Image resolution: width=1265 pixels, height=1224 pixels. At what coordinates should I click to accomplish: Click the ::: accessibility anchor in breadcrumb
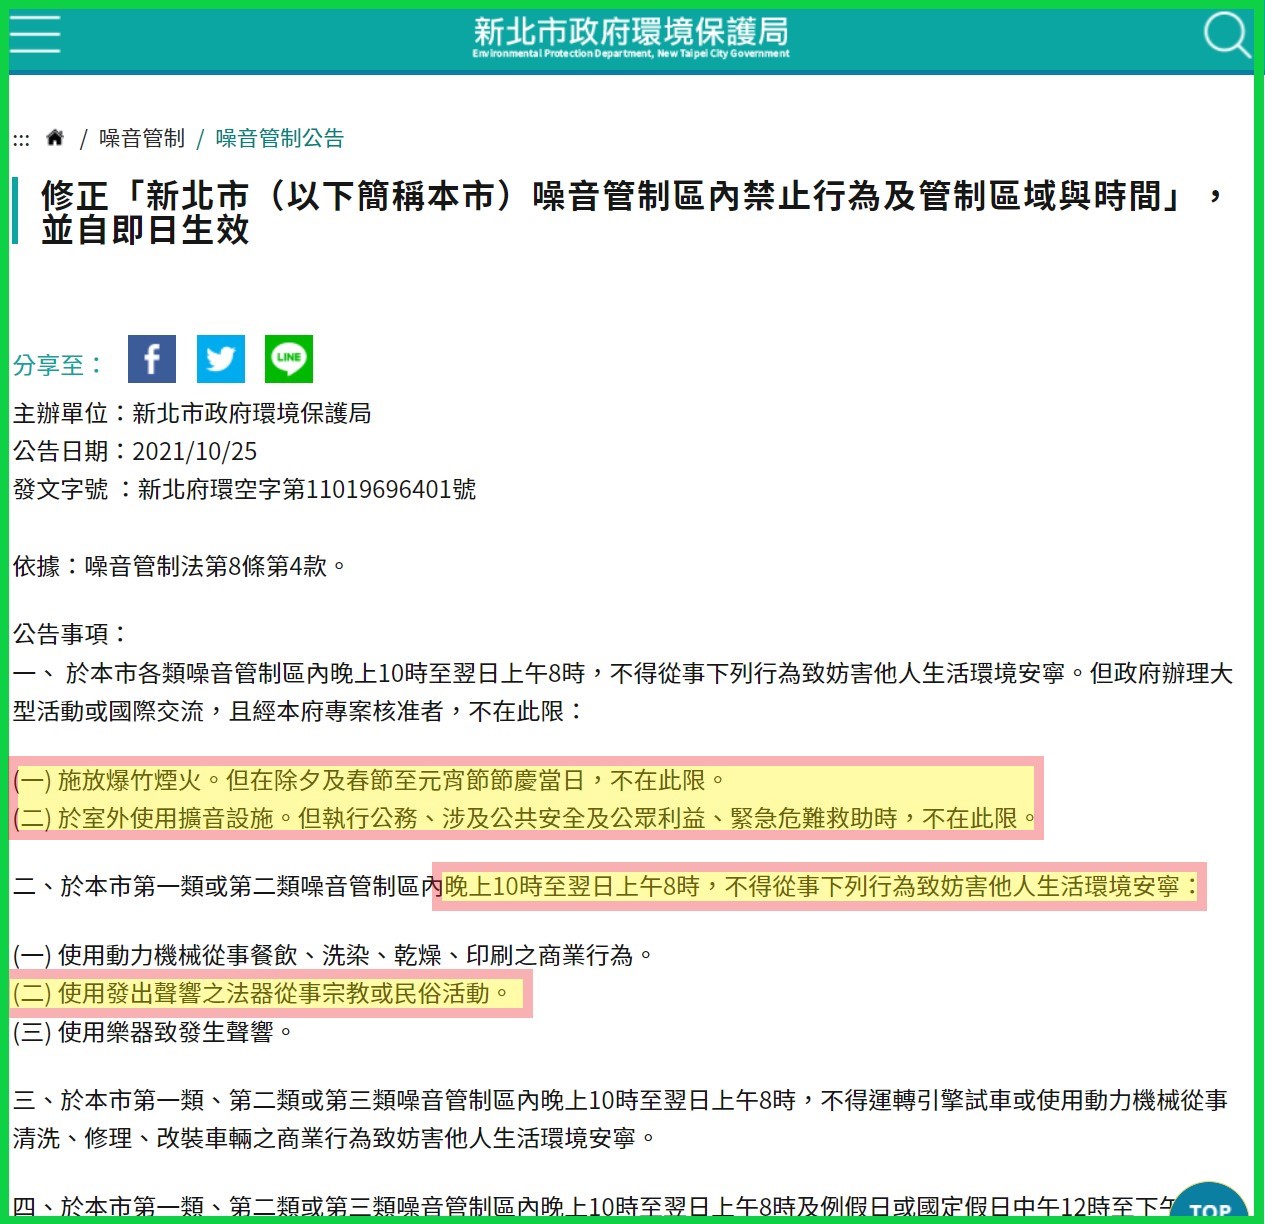[21, 139]
